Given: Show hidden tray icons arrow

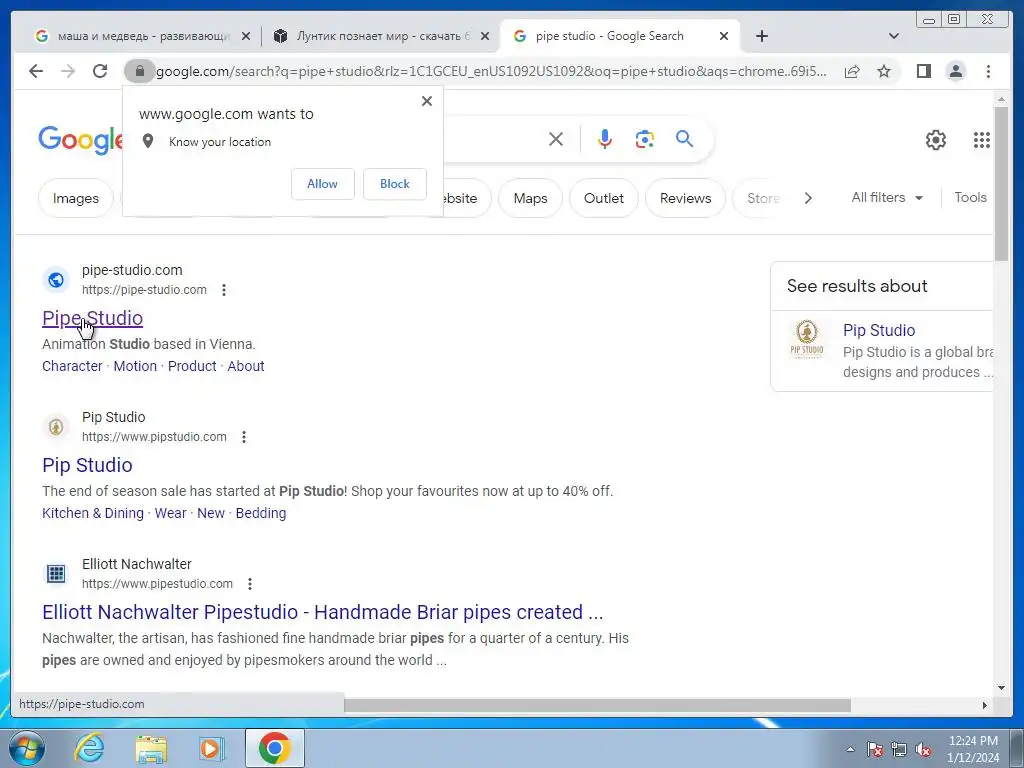Looking at the screenshot, I should click(x=850, y=750).
